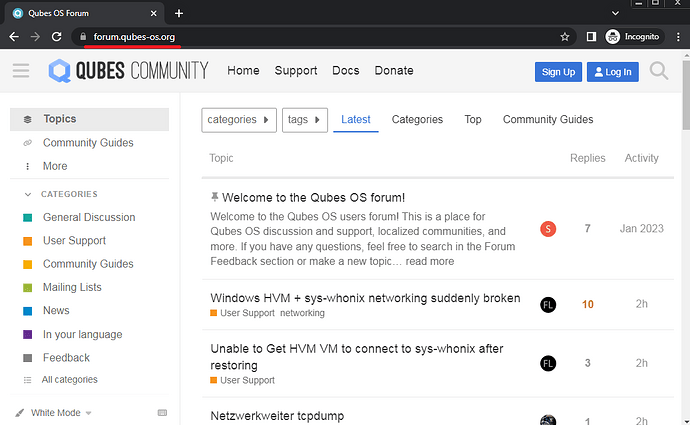The height and width of the screenshot is (425, 690).
Task: Open the Netzwerkweiter tcpdump topic
Action: (x=277, y=416)
